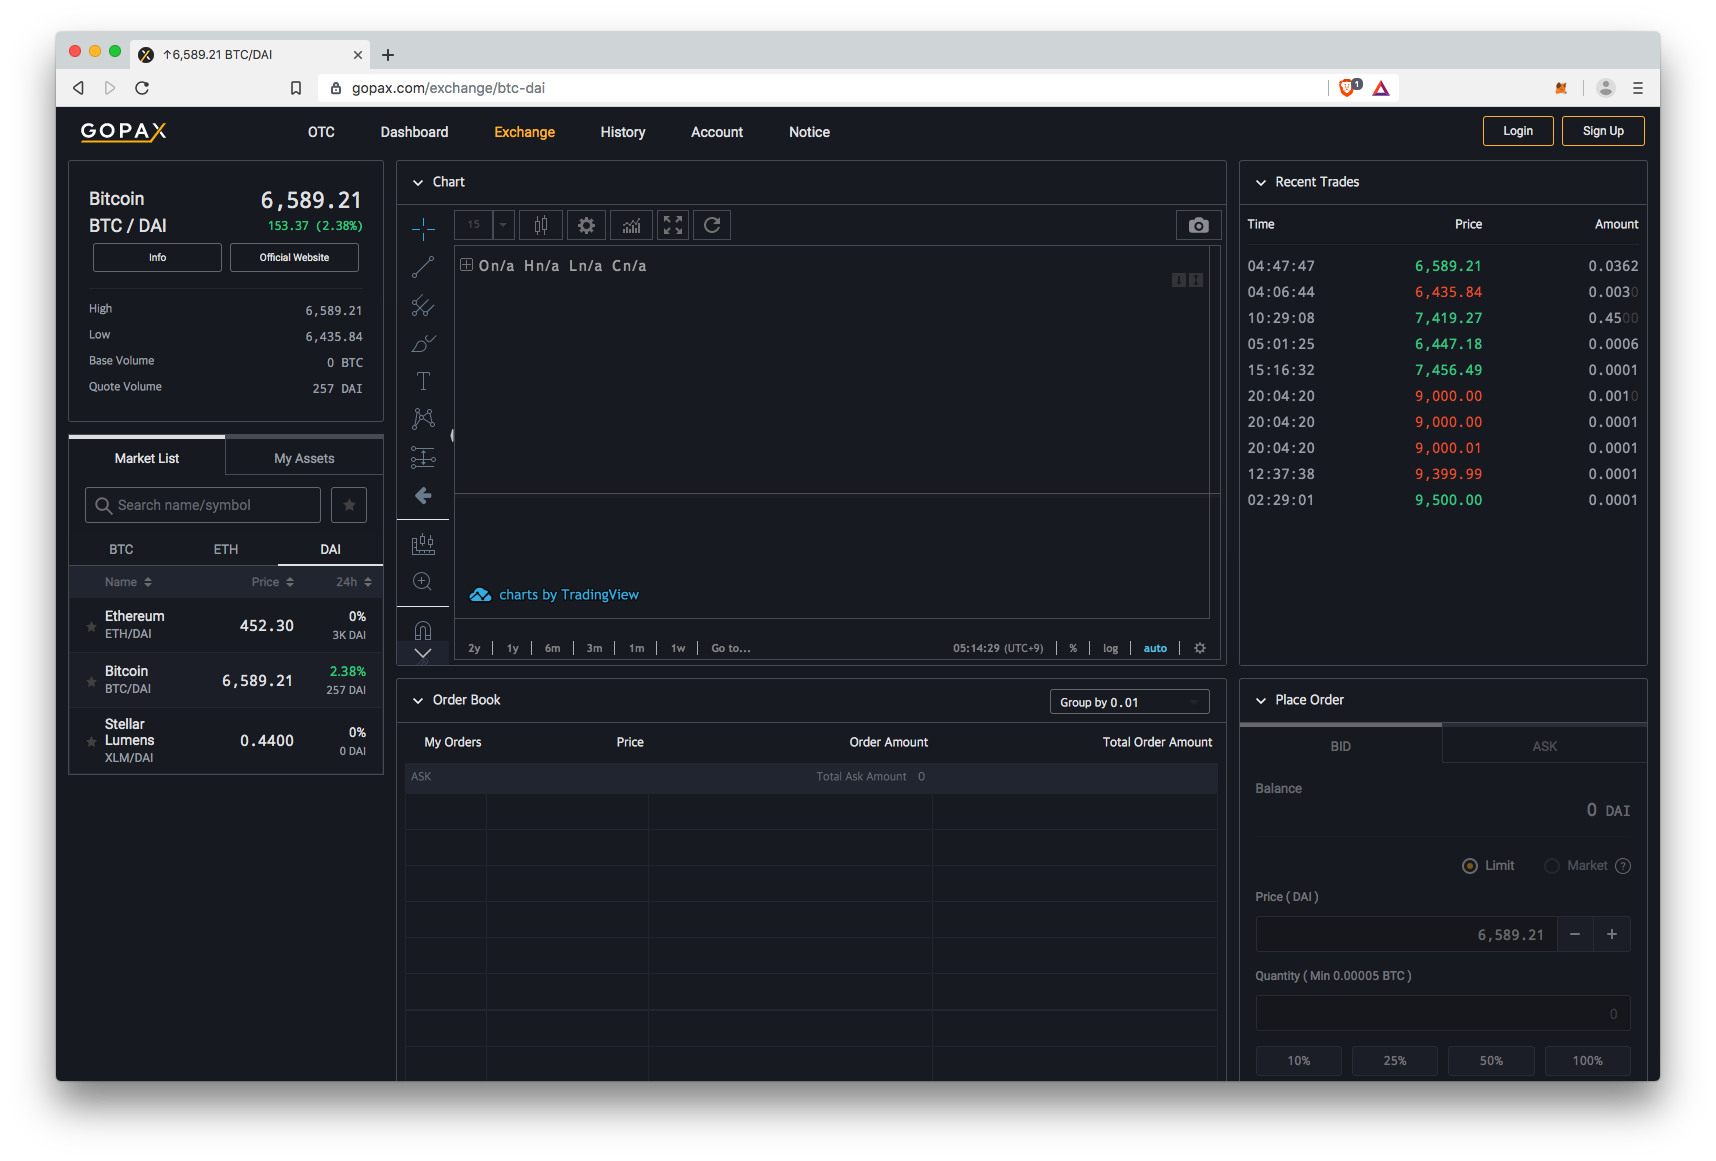Collapse the Recent Trades panel

coord(1261,183)
